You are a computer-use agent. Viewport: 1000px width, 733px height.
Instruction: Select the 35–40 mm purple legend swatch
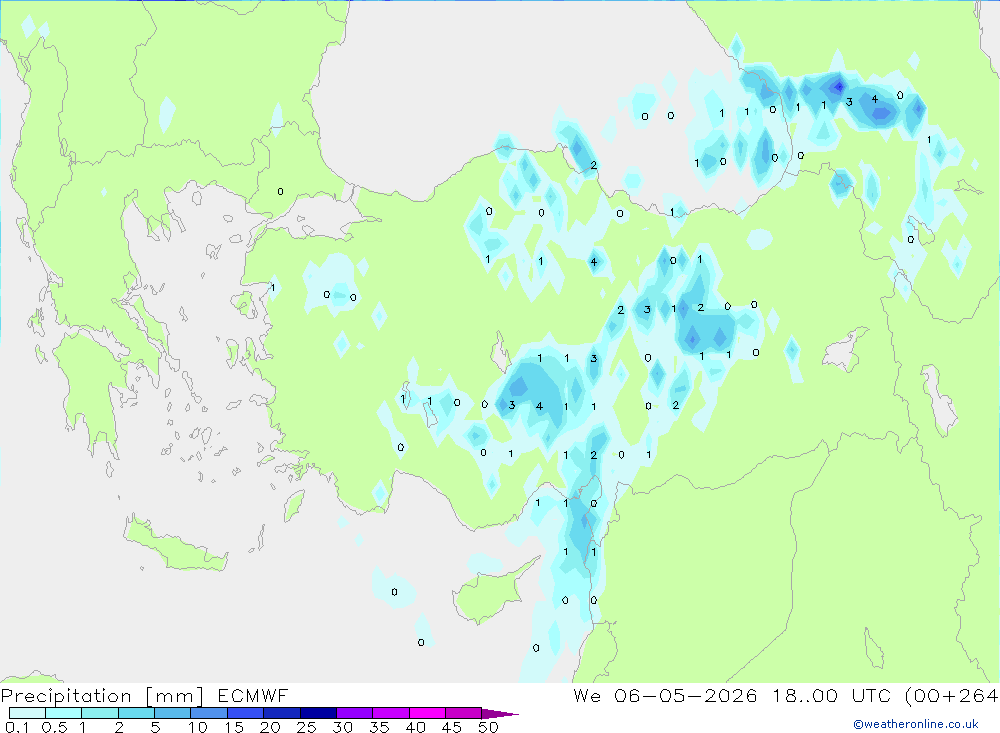tap(391, 713)
